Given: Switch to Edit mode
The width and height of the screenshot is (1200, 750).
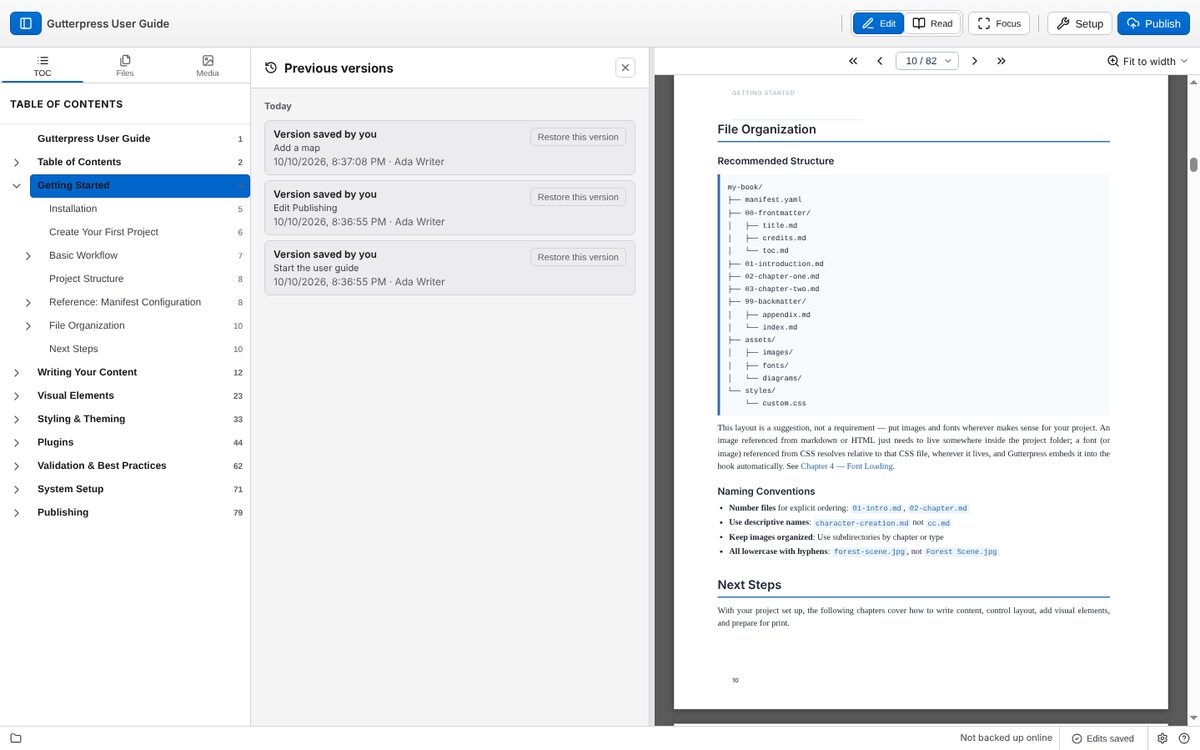Looking at the screenshot, I should pos(879,23).
